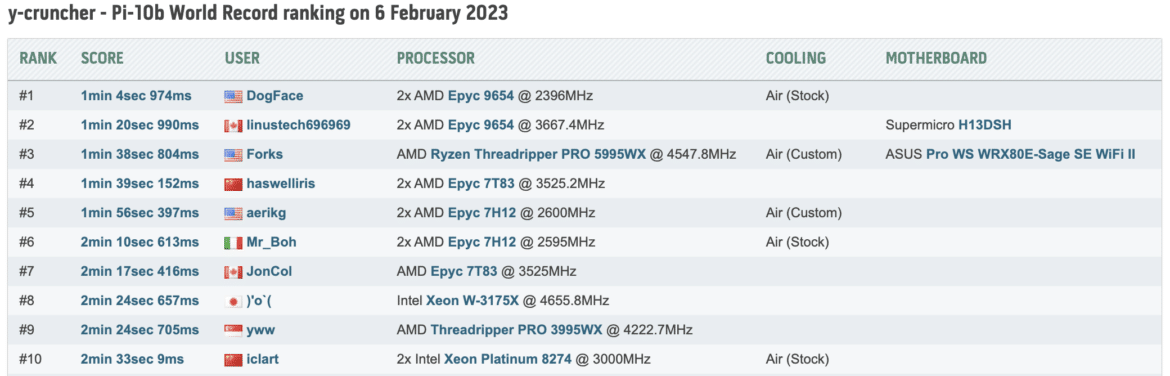This screenshot has width=1170, height=376.
Task: Open haswelliris user profile
Action: tap(281, 184)
